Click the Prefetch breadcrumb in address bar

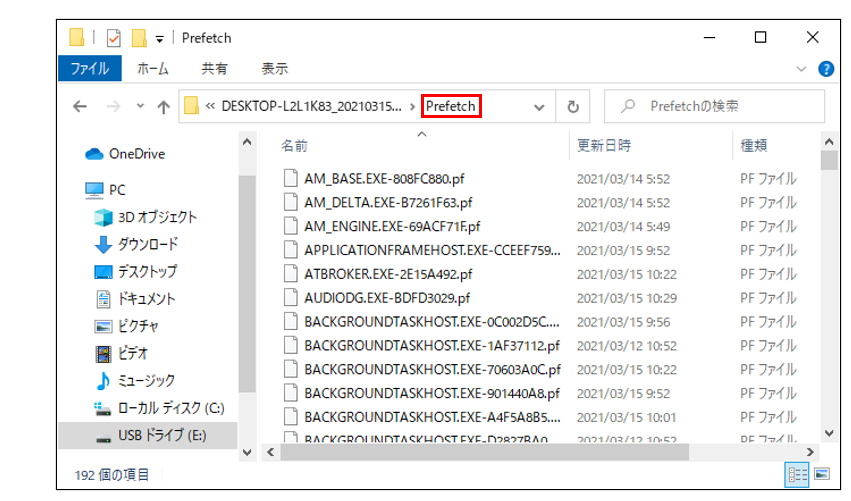(450, 106)
